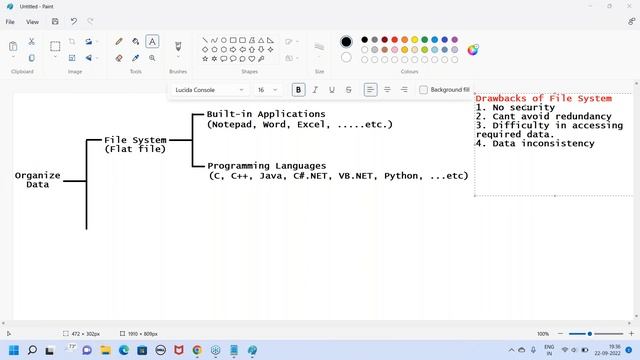Image resolution: width=640 pixels, height=360 pixels.
Task: Select the Eraser tool
Action: [119, 58]
